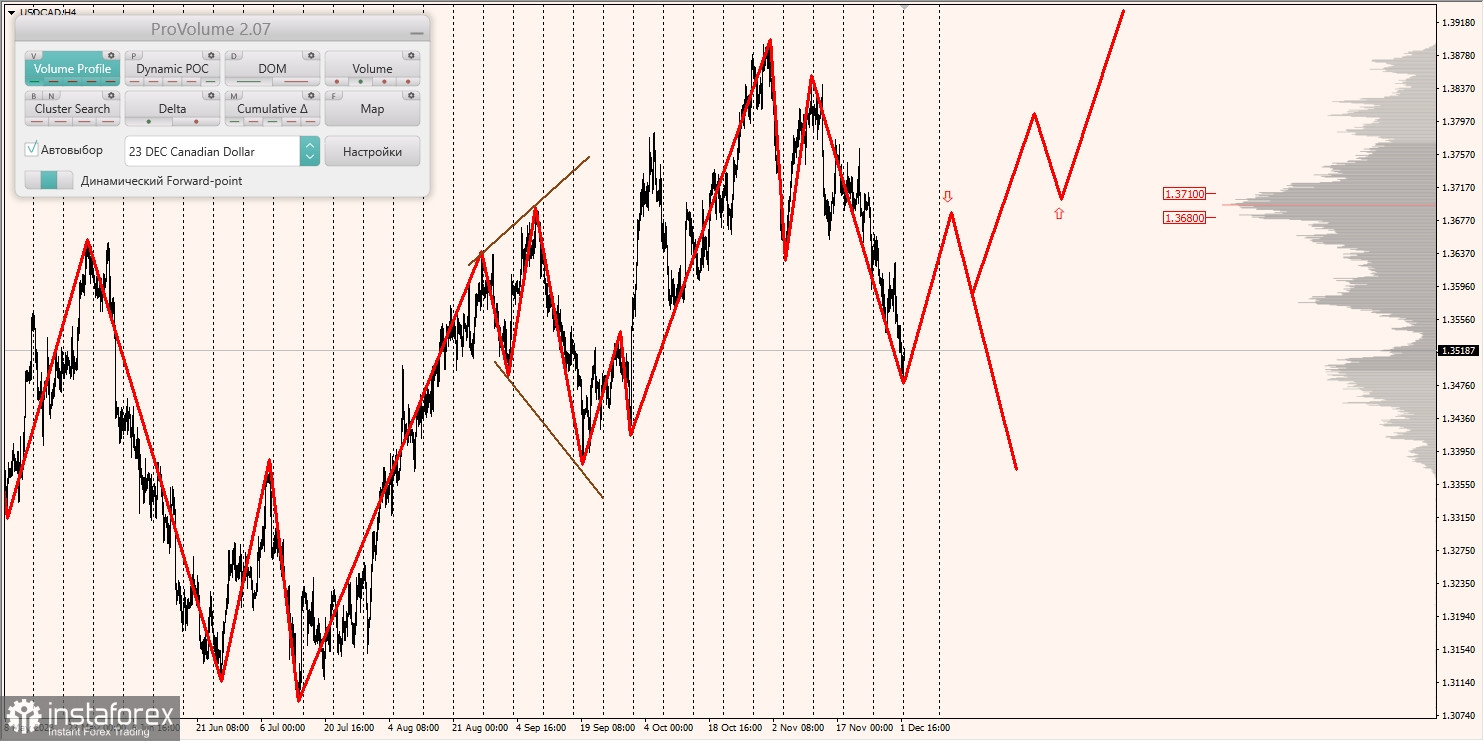The width and height of the screenshot is (1484, 741).
Task: Switch to Dynamic POC mode
Action: click(173, 68)
